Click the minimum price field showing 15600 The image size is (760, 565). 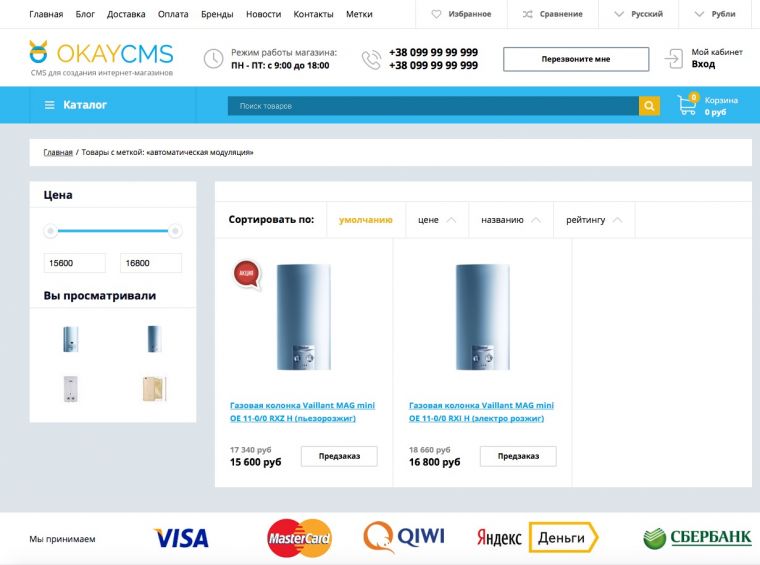pos(75,263)
